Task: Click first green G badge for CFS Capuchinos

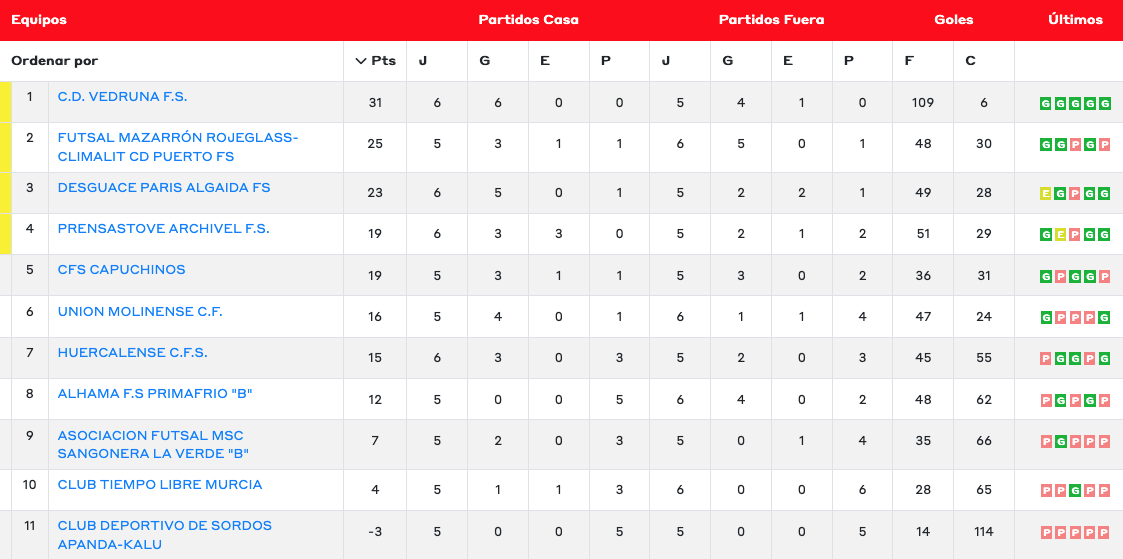Action: click(x=1046, y=276)
